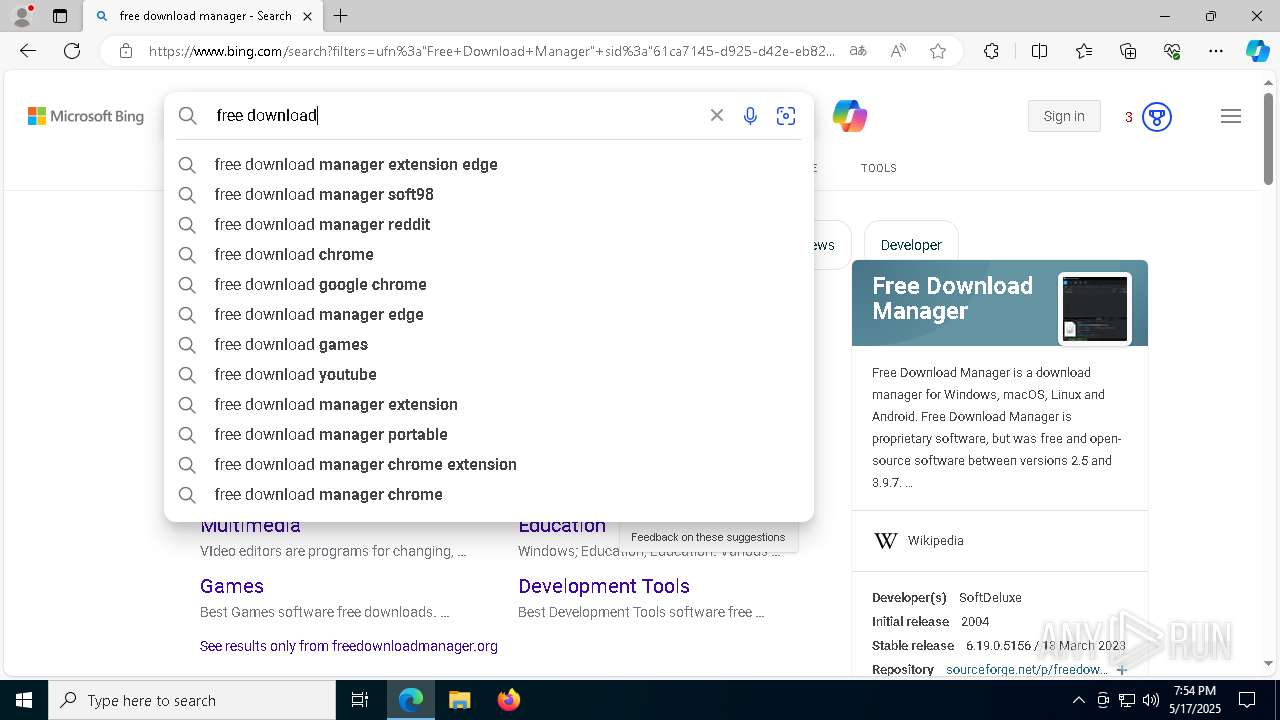Choose suggestion free download manager extension edge

(489, 164)
